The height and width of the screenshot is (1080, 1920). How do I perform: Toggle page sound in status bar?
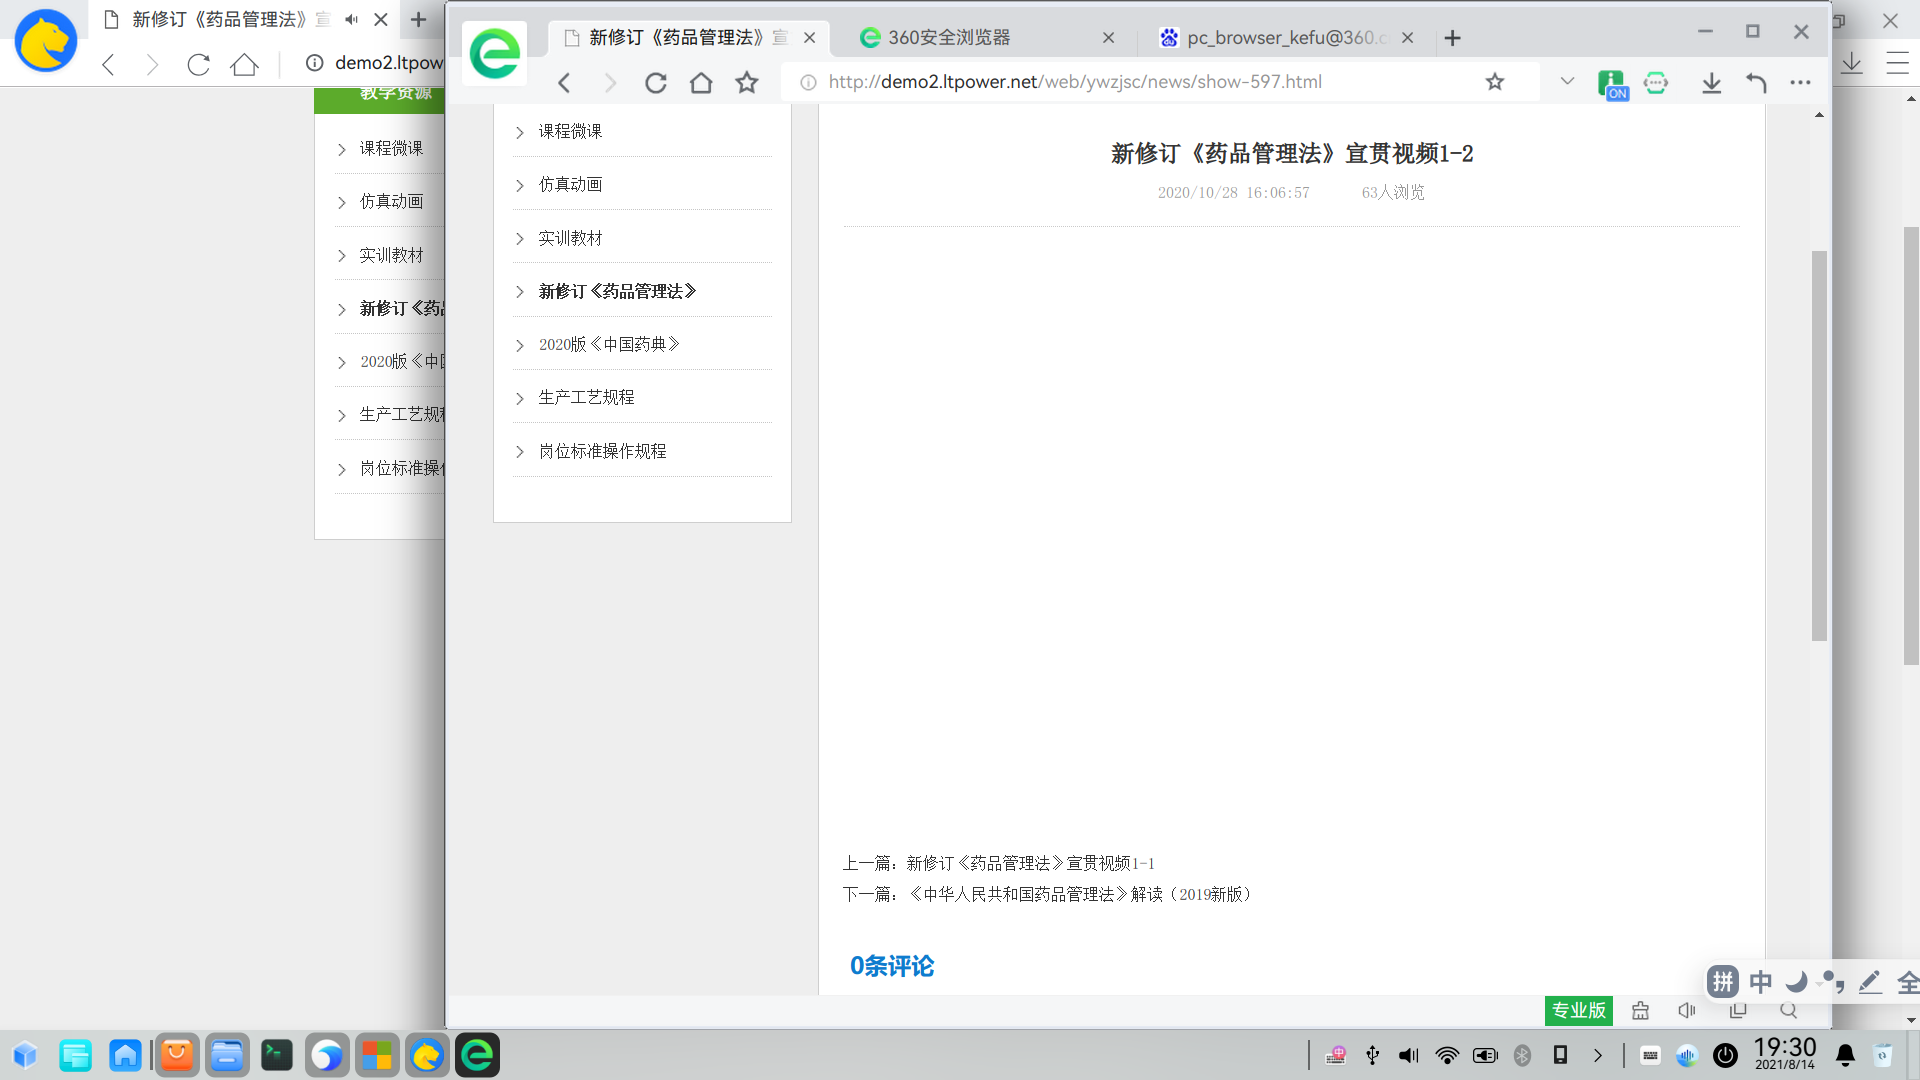(x=1687, y=1010)
